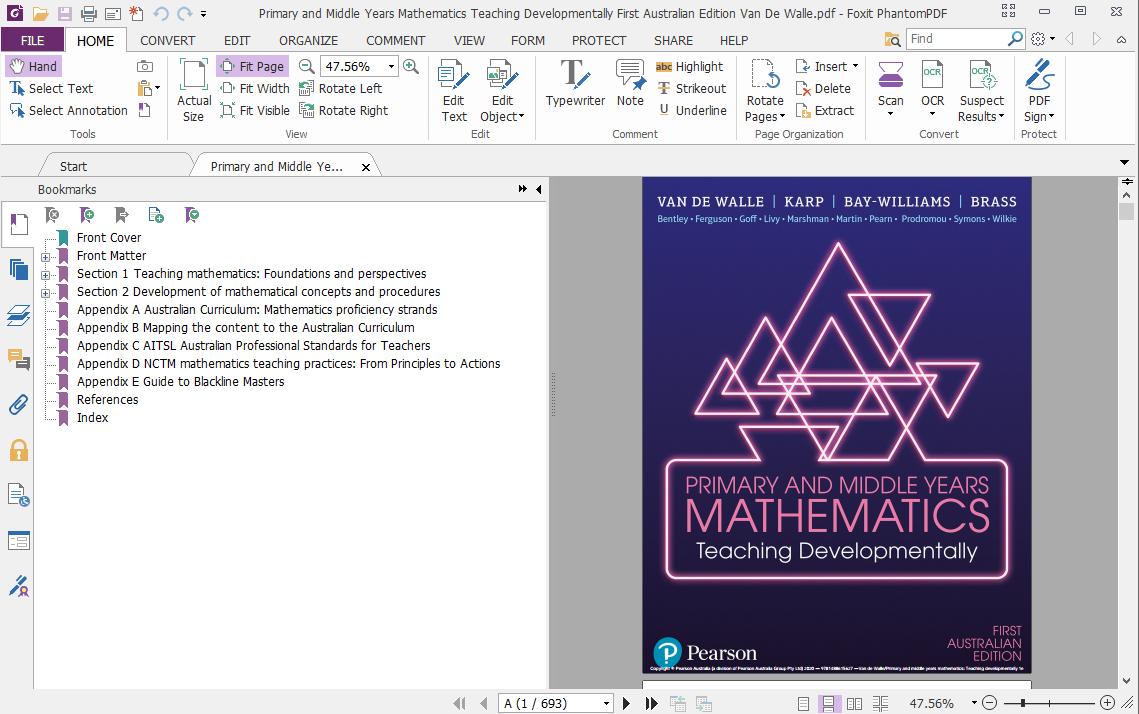
Task: Switch to the ORGANIZE ribbon tab
Action: click(308, 41)
